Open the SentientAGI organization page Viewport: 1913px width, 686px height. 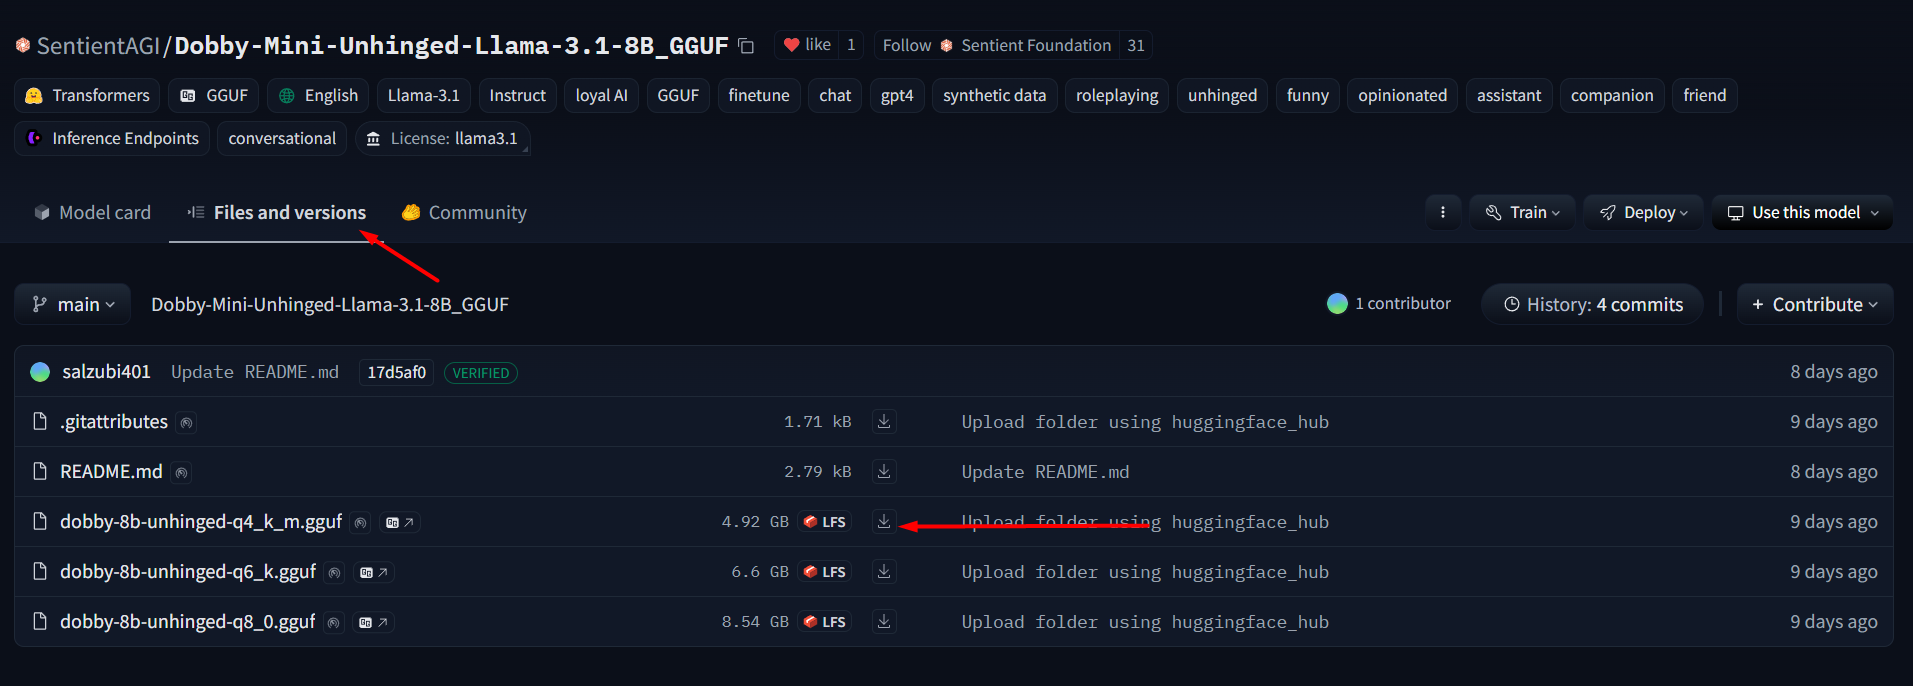click(98, 46)
